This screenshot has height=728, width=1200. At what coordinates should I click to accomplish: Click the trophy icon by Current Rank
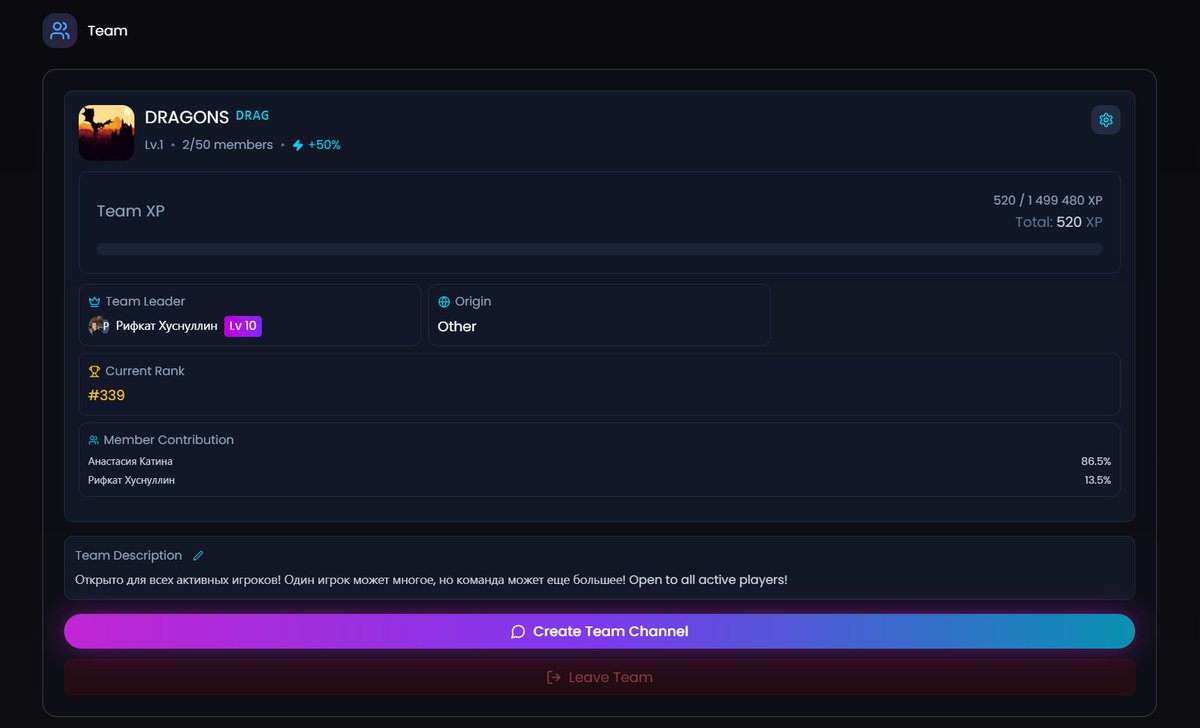[x=95, y=371]
